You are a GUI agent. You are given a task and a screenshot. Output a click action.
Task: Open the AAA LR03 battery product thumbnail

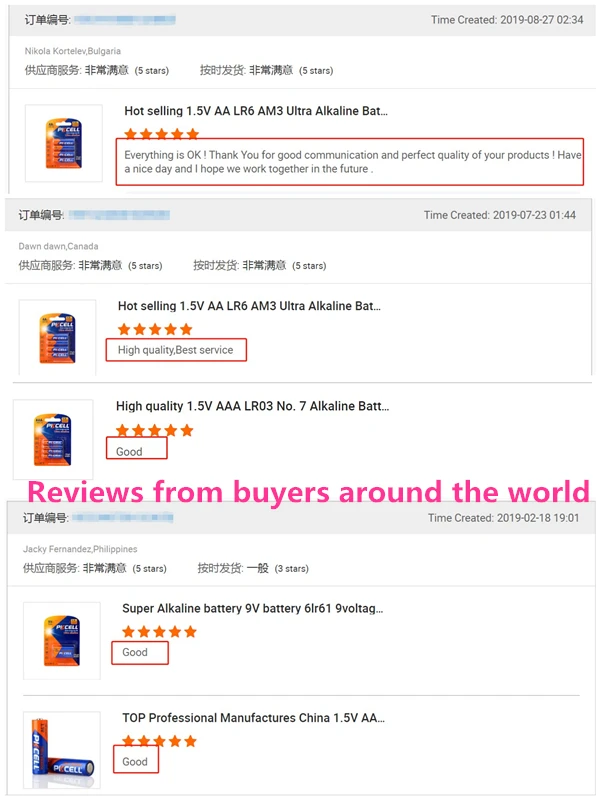click(53, 439)
